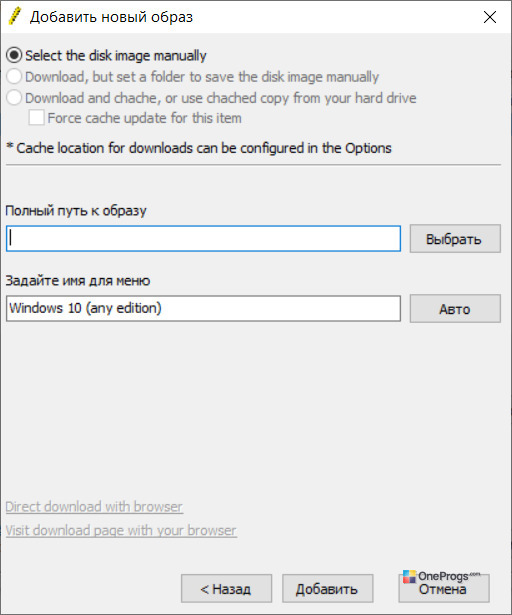
Task: Click the Авто button
Action: pos(455,309)
